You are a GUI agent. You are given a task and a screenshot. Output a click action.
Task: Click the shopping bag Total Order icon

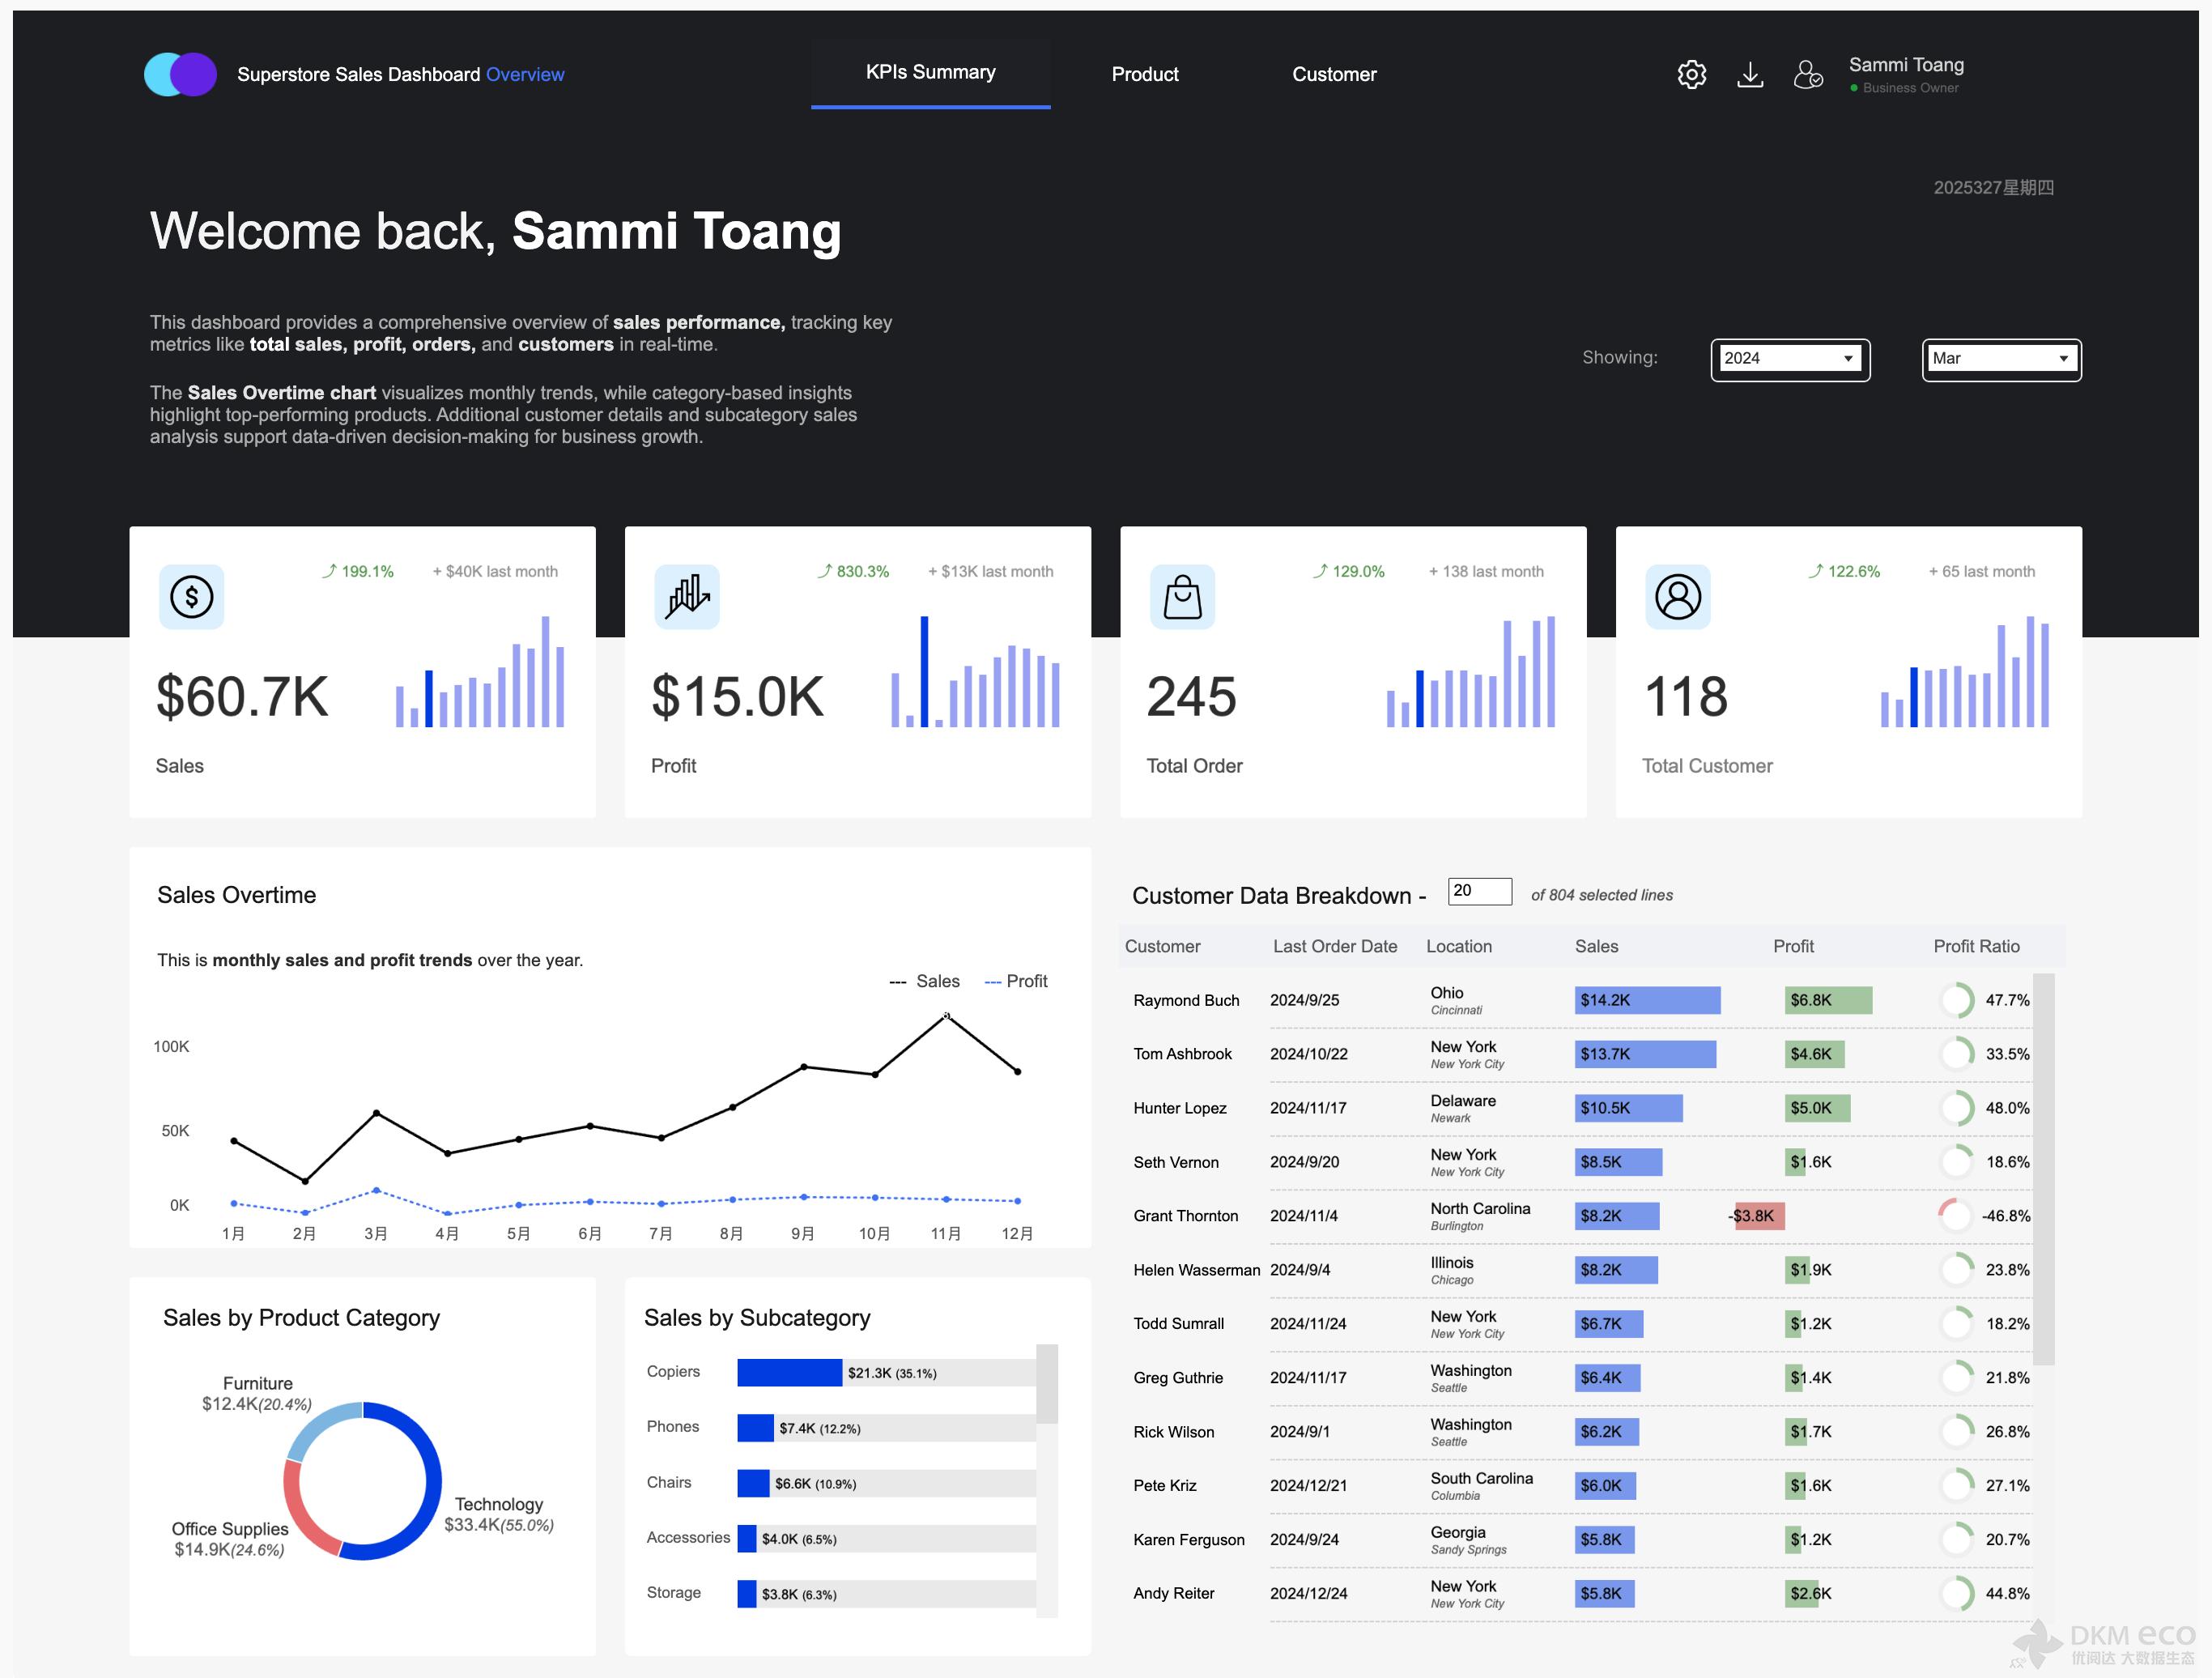pos(1182,597)
